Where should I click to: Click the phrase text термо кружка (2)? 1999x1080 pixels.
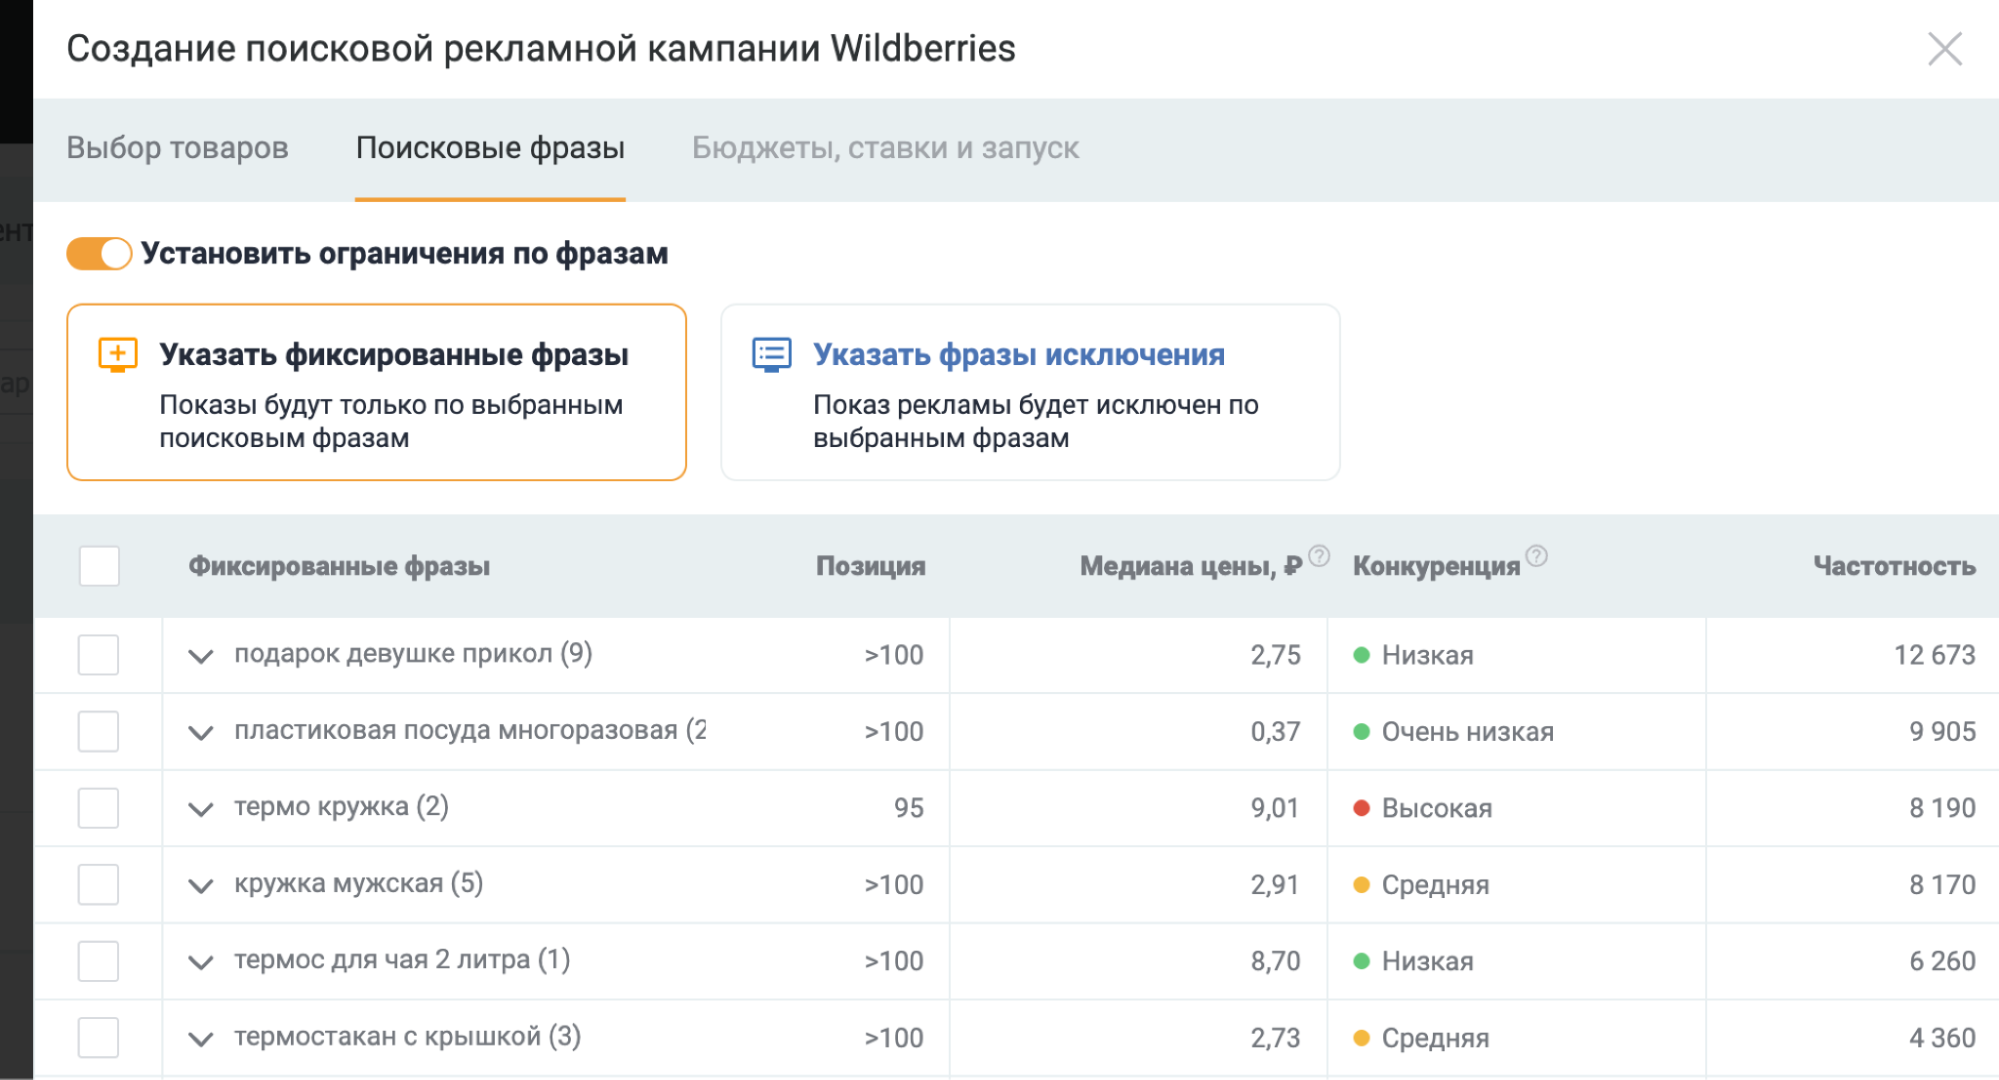pyautogui.click(x=341, y=807)
